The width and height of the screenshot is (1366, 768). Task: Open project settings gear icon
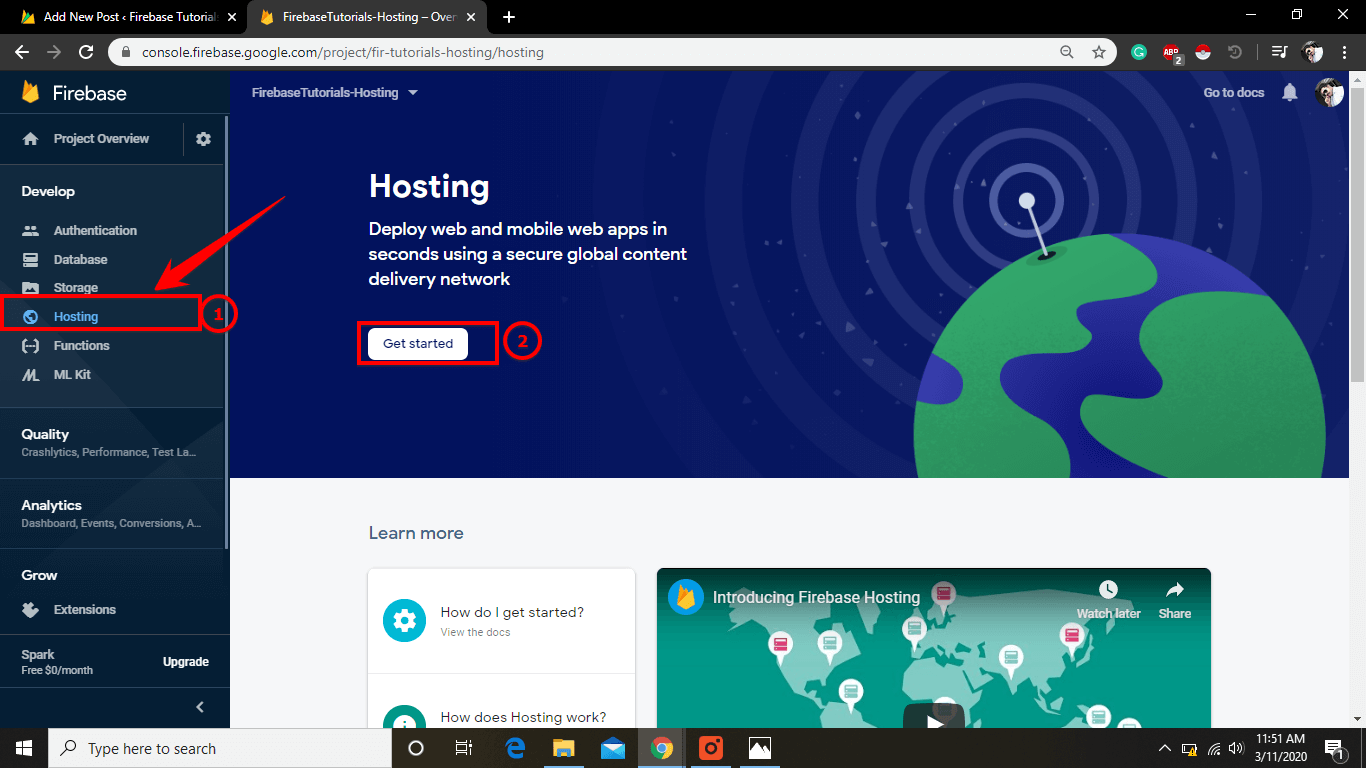pyautogui.click(x=204, y=139)
